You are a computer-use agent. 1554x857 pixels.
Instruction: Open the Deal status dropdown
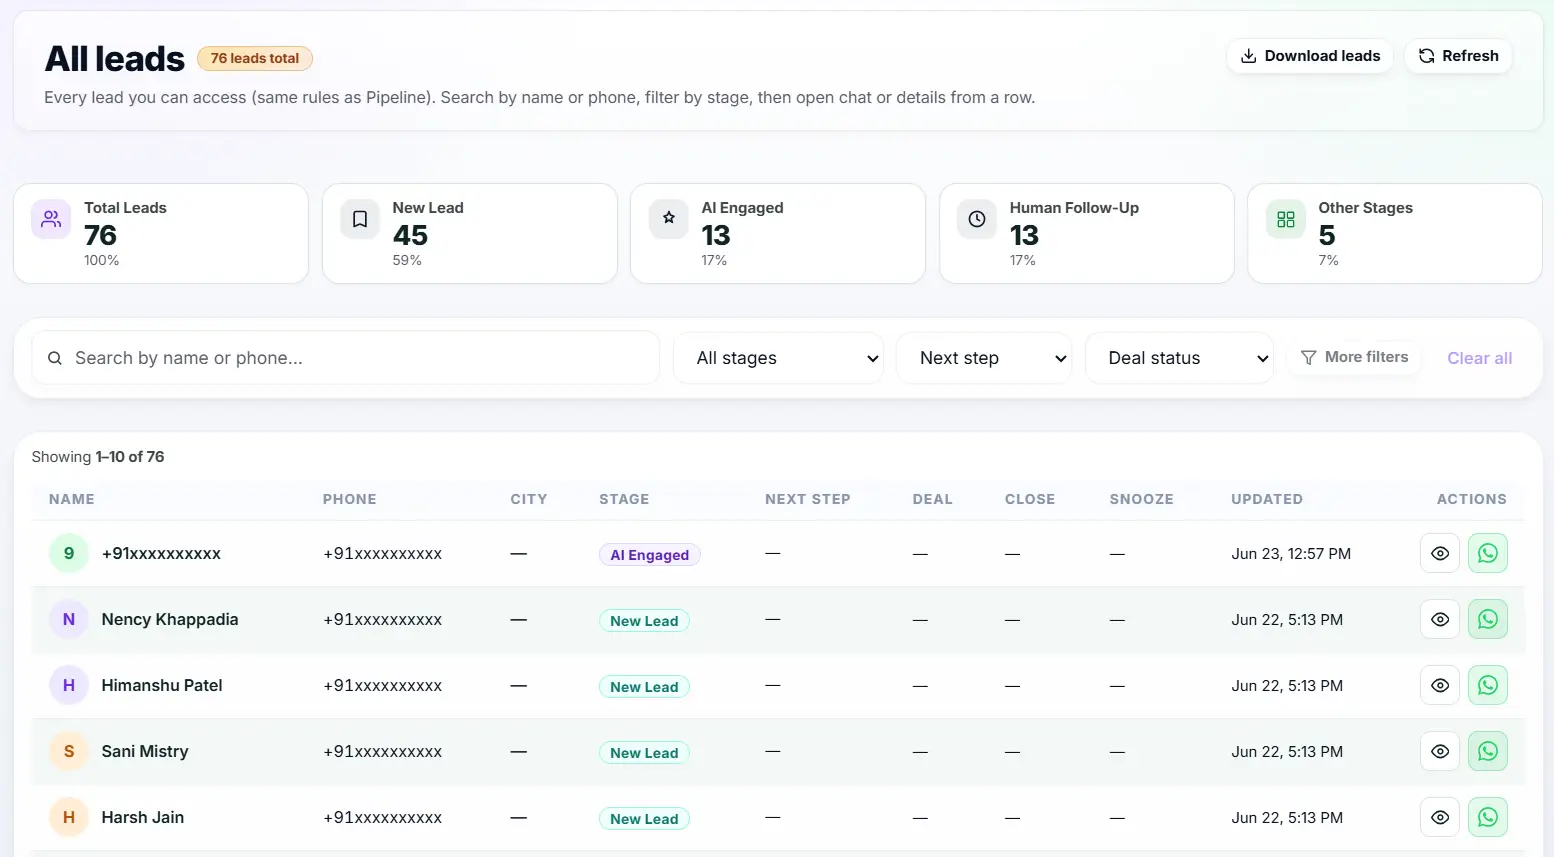(1179, 358)
